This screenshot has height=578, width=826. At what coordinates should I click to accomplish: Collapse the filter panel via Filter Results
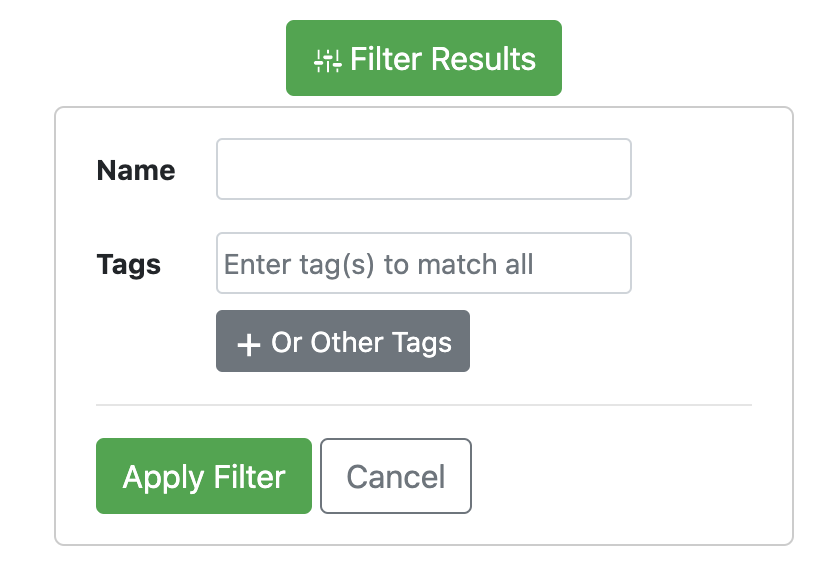[x=424, y=58]
